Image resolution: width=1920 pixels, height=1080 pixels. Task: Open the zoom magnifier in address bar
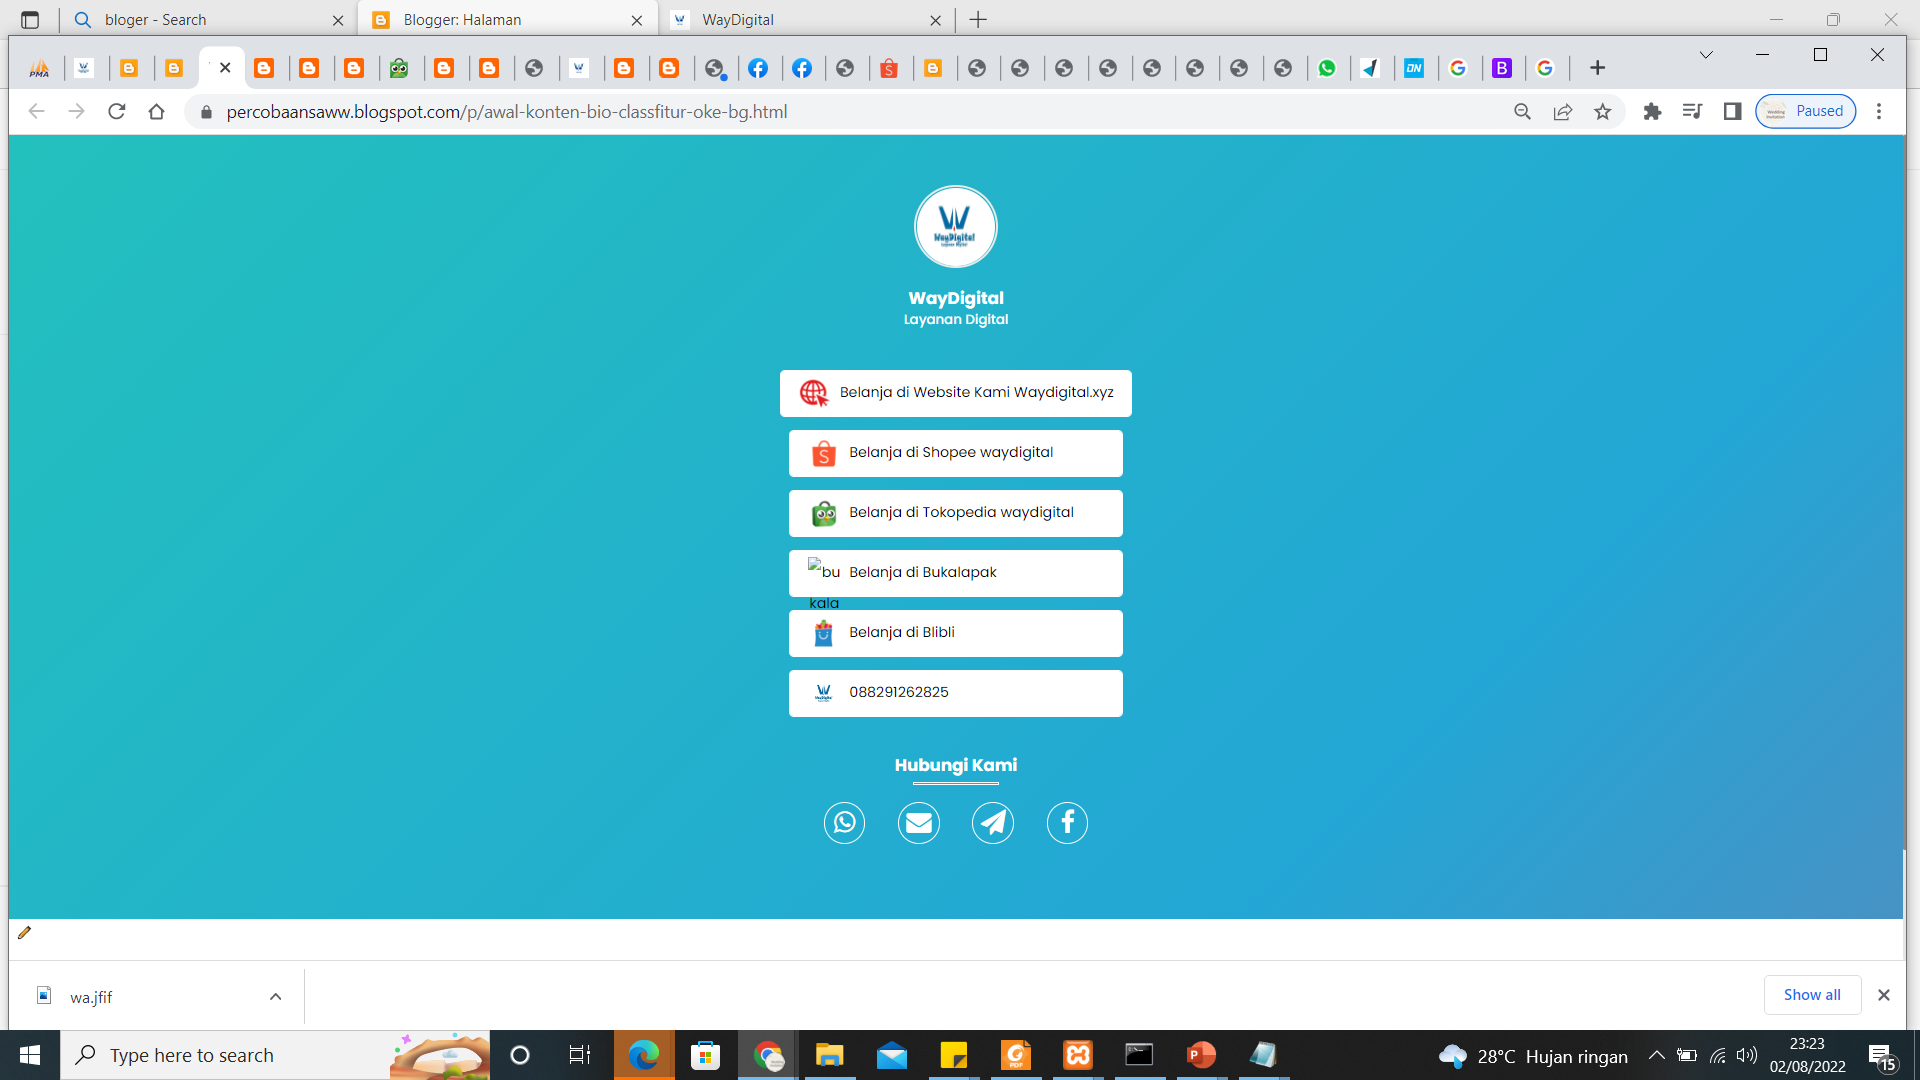[x=1523, y=112]
